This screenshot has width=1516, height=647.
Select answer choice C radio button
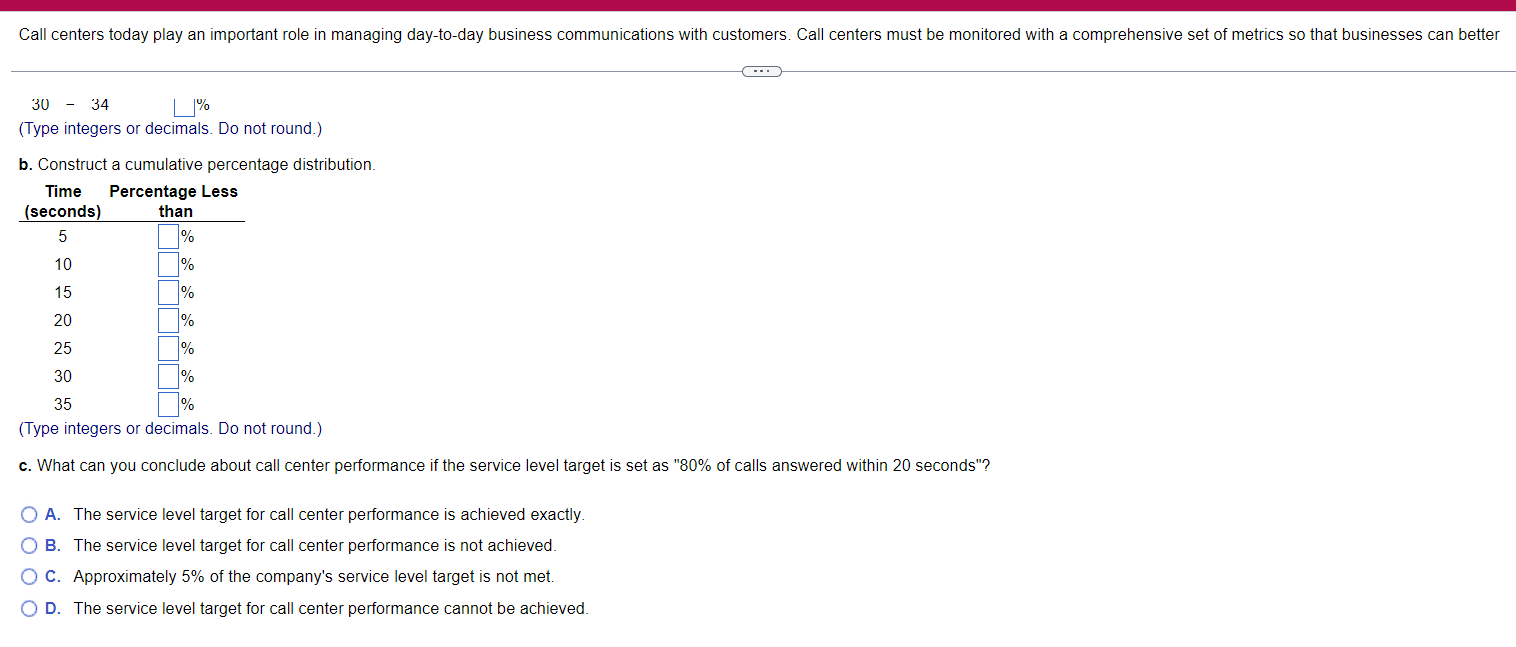click(x=29, y=576)
